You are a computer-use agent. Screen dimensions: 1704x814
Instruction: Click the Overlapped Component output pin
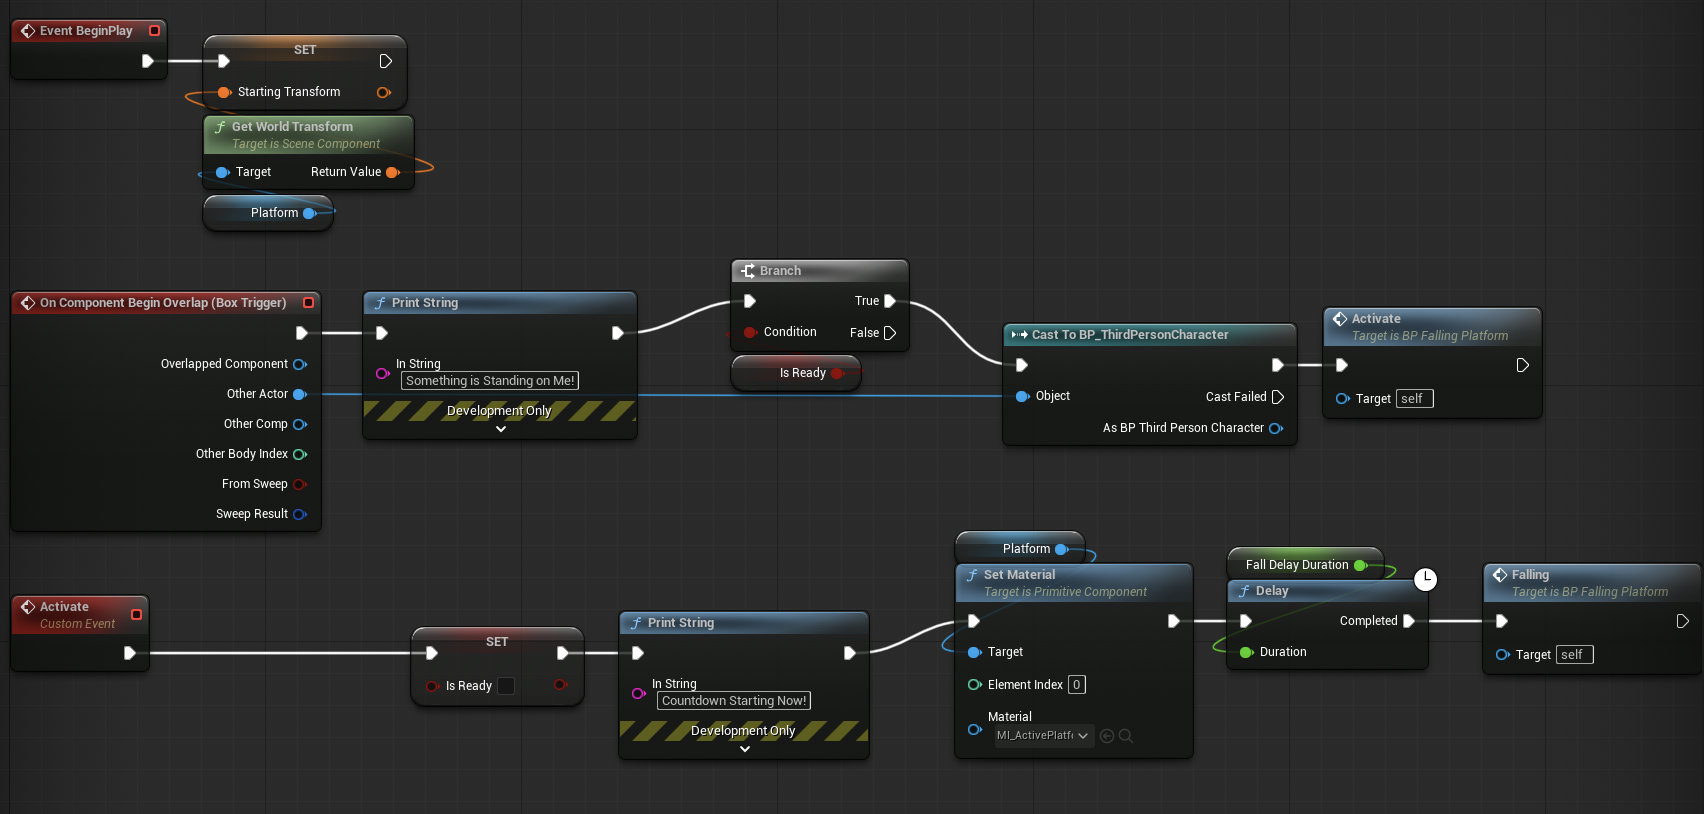(300, 364)
